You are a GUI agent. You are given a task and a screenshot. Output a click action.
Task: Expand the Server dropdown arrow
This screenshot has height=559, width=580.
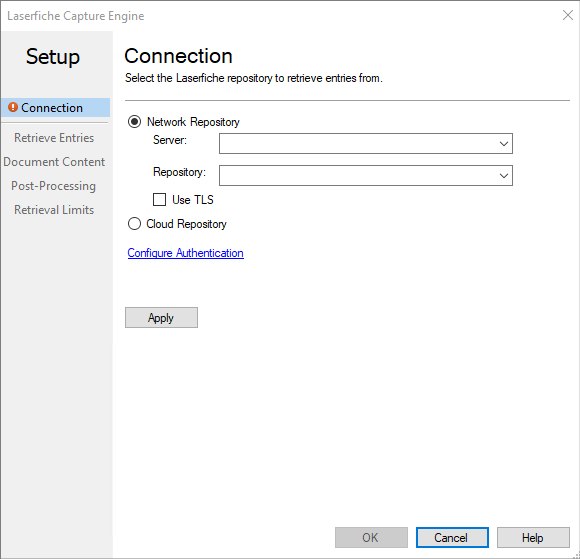pos(503,144)
